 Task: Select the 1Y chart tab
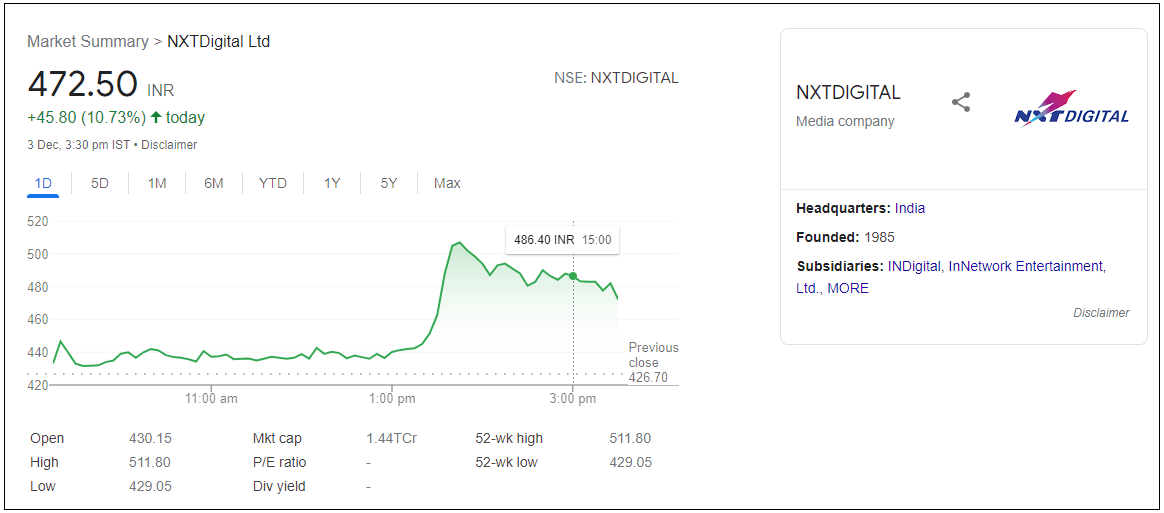(332, 183)
